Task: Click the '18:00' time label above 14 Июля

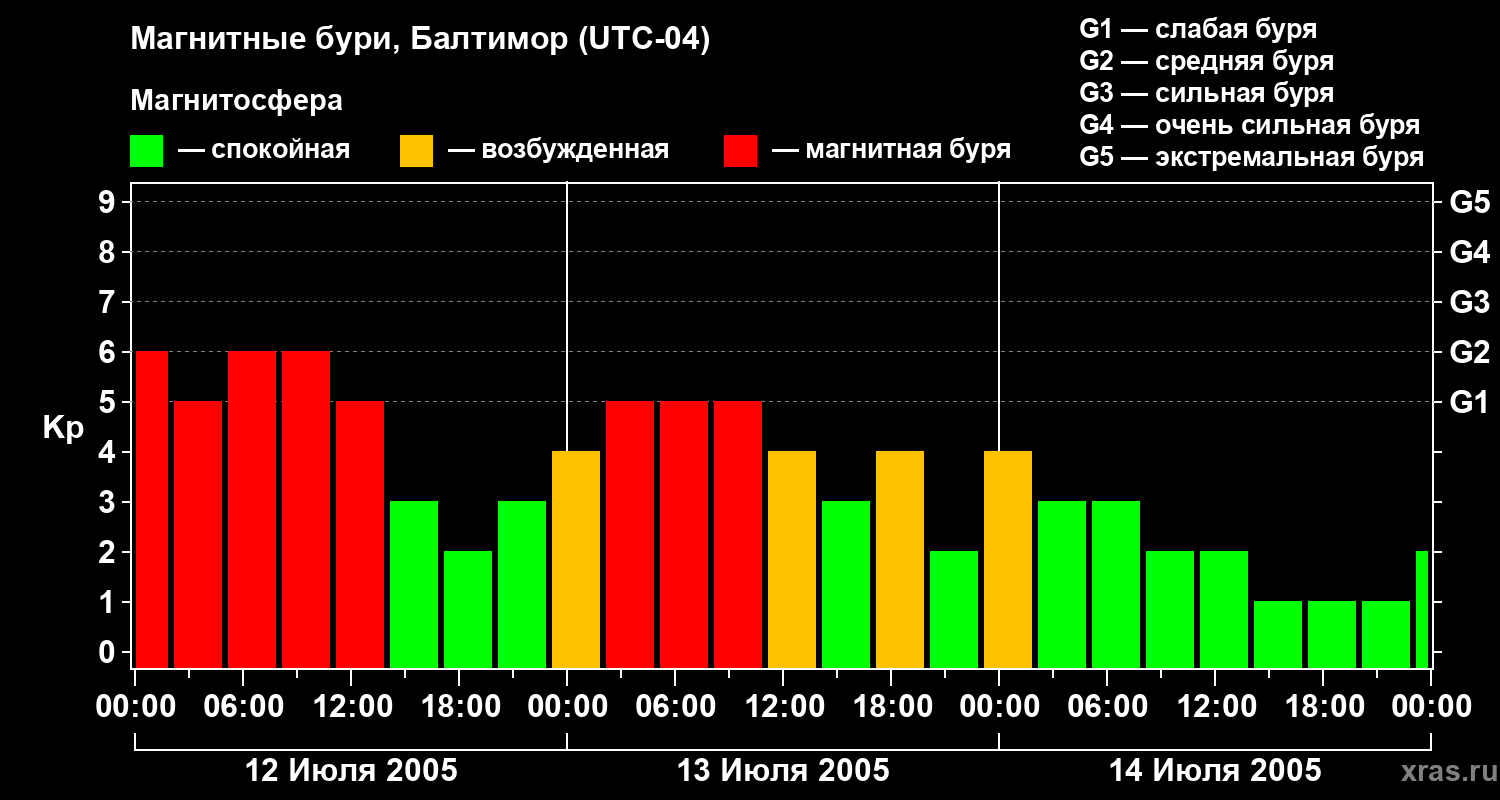Action: click(1323, 707)
